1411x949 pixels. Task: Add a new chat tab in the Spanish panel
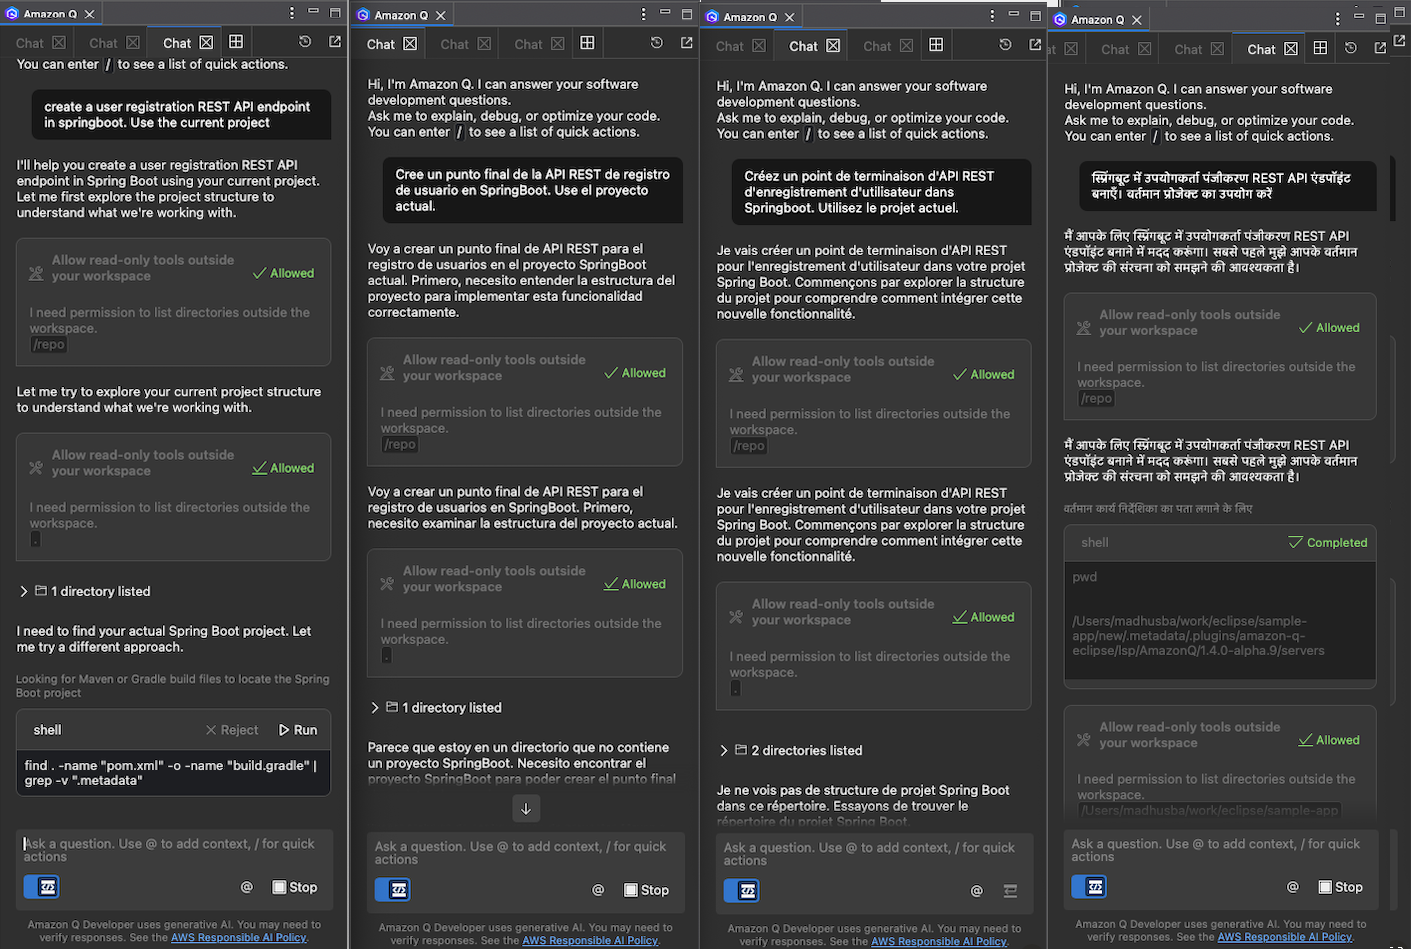587,43
